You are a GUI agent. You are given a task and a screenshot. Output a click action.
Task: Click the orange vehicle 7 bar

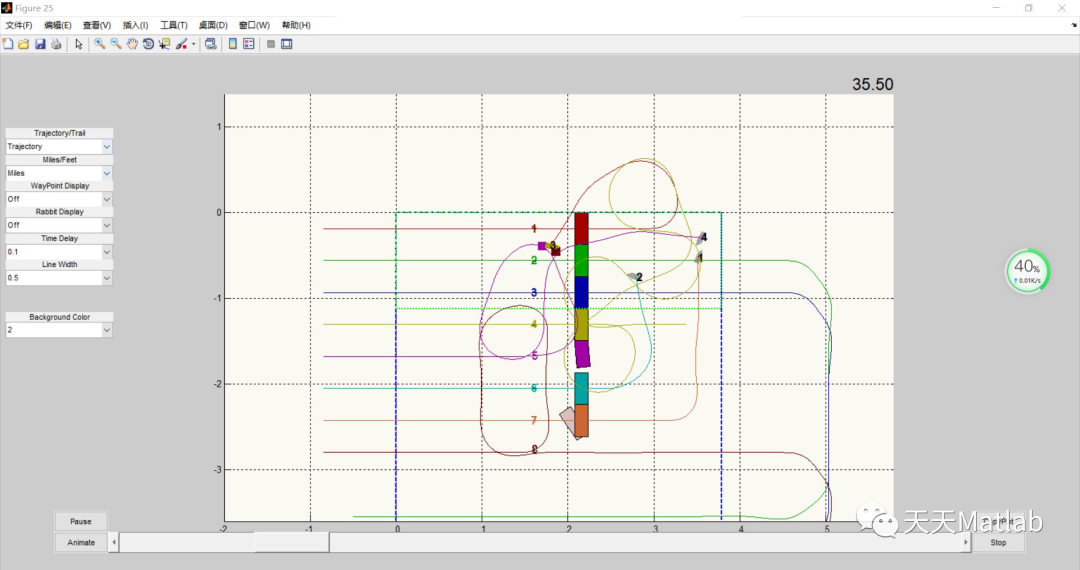[581, 421]
